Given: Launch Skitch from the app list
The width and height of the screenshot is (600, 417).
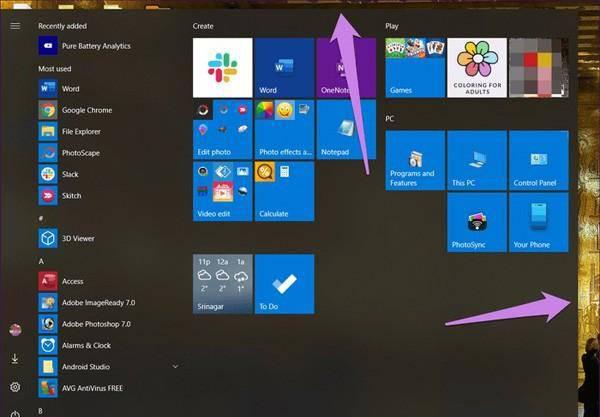Looking at the screenshot, I should point(60,196).
